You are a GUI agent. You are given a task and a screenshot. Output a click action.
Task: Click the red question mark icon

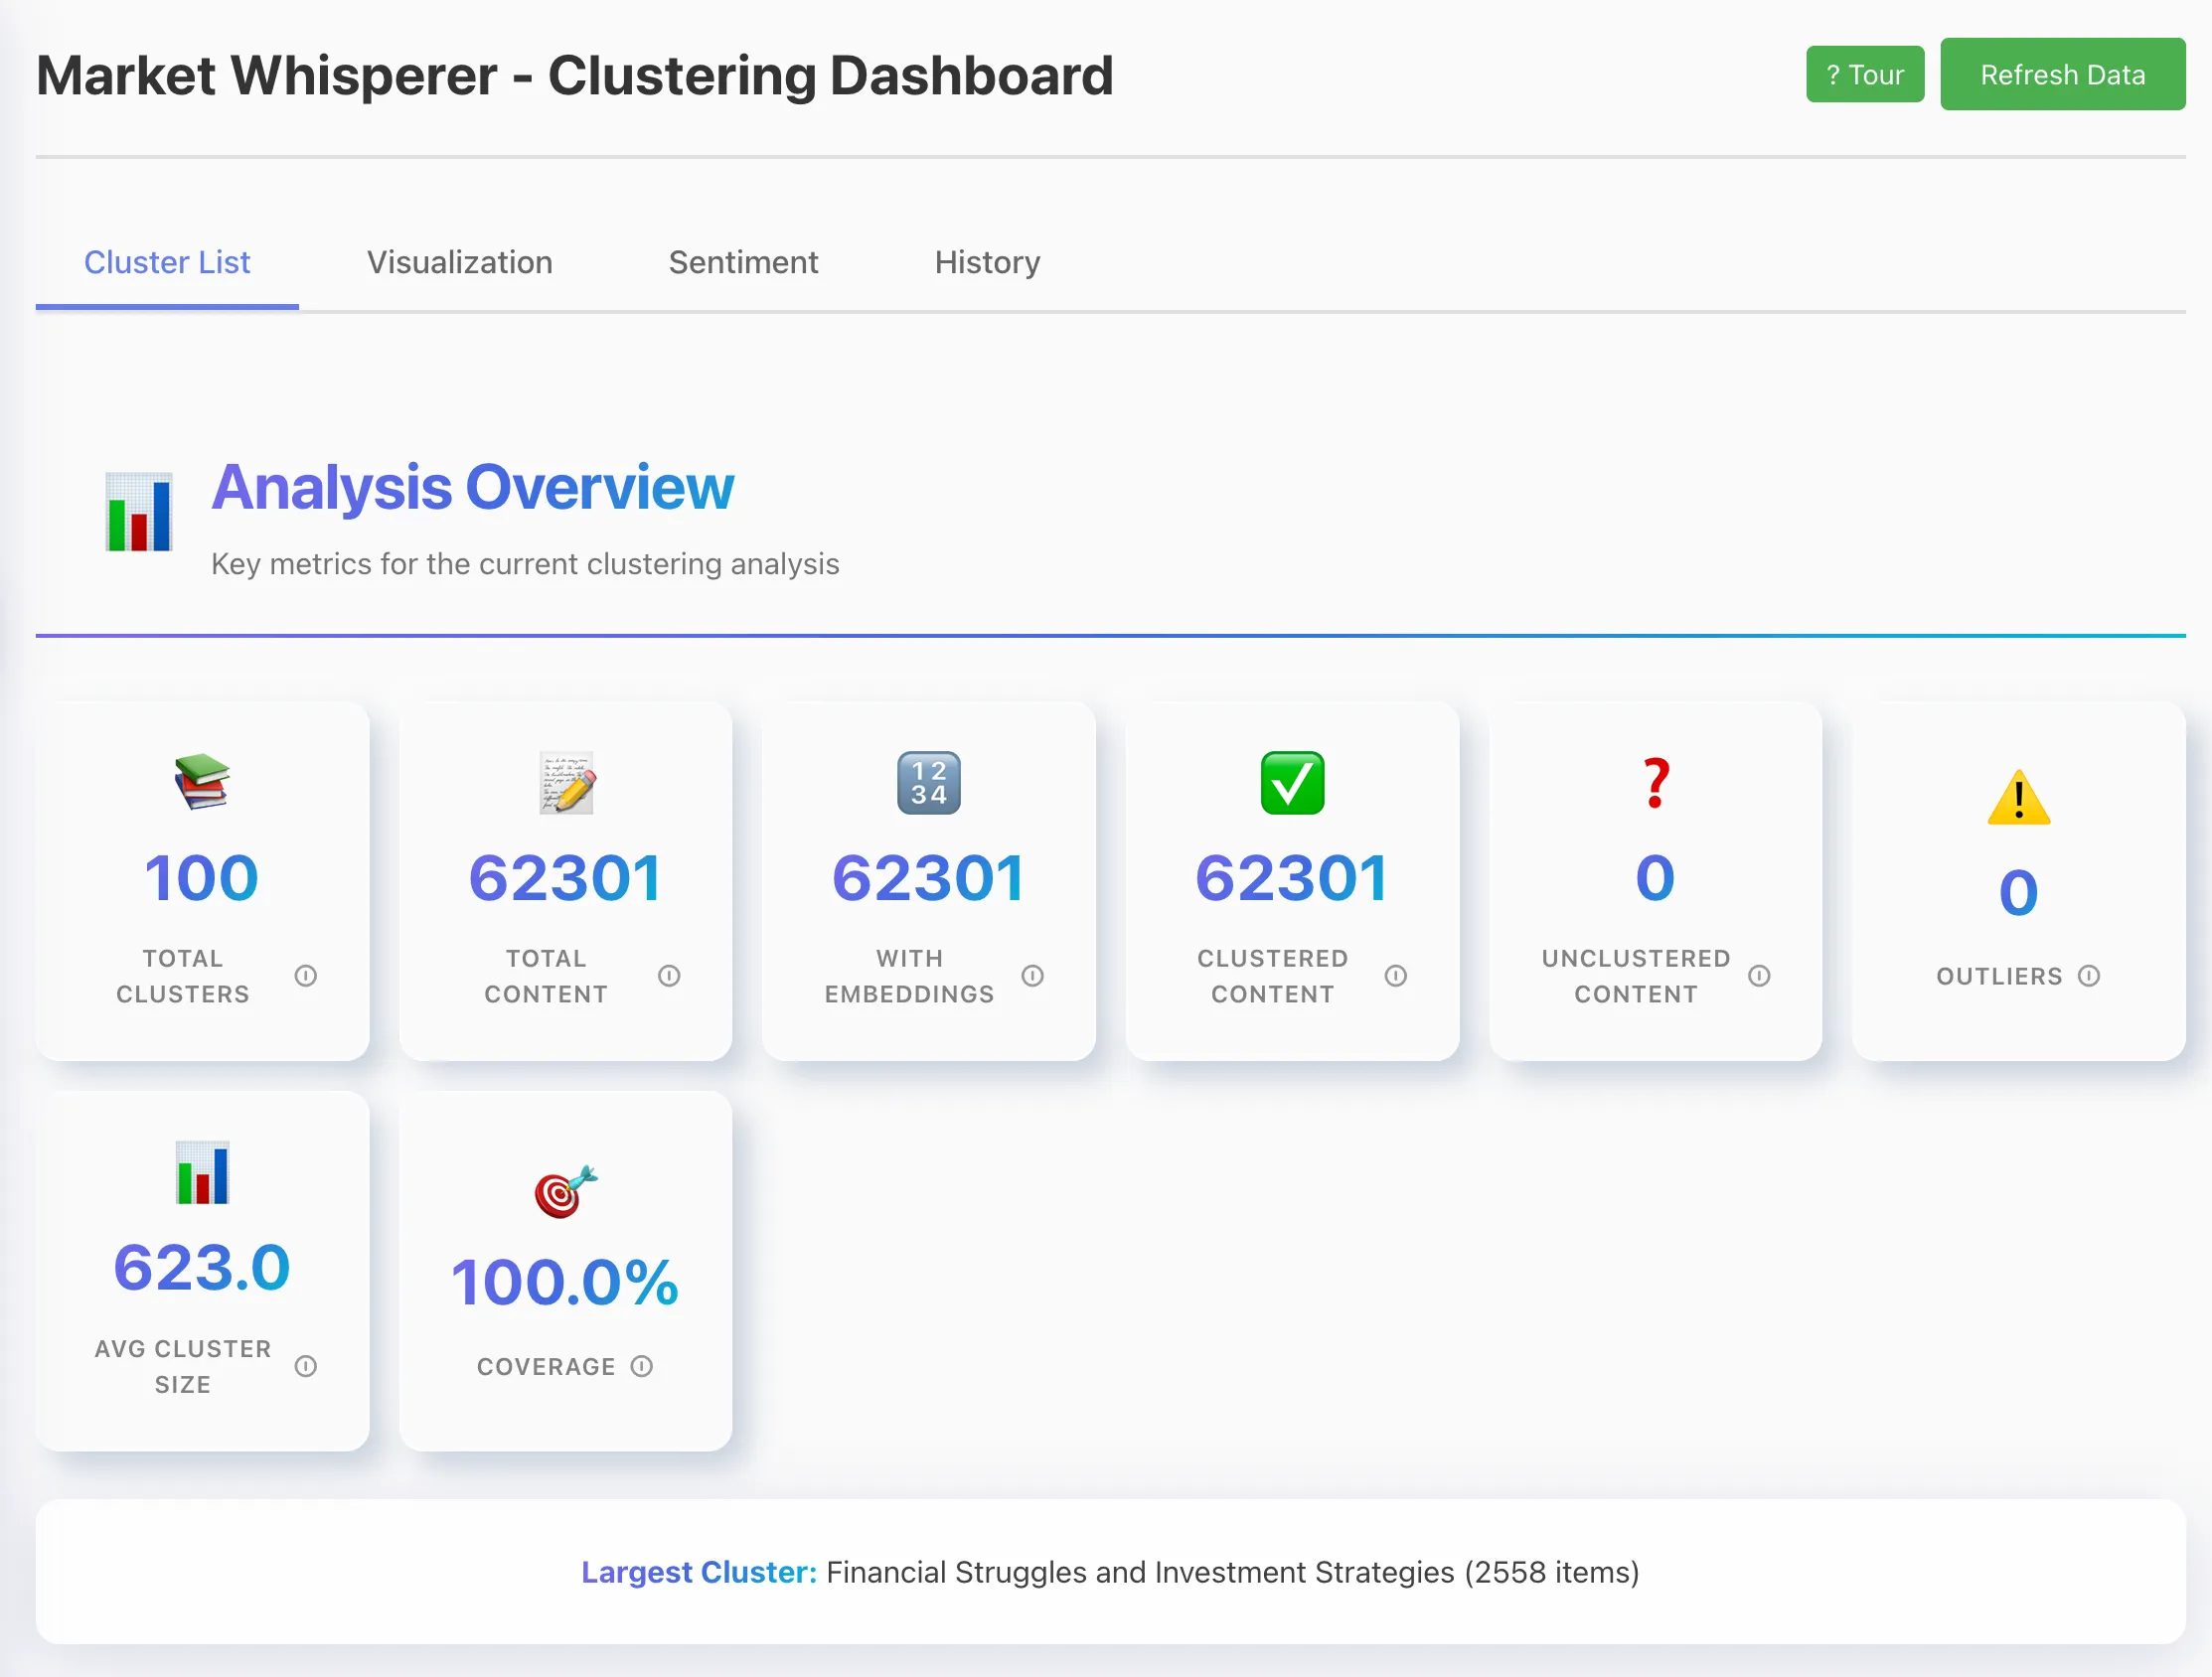tap(1656, 783)
